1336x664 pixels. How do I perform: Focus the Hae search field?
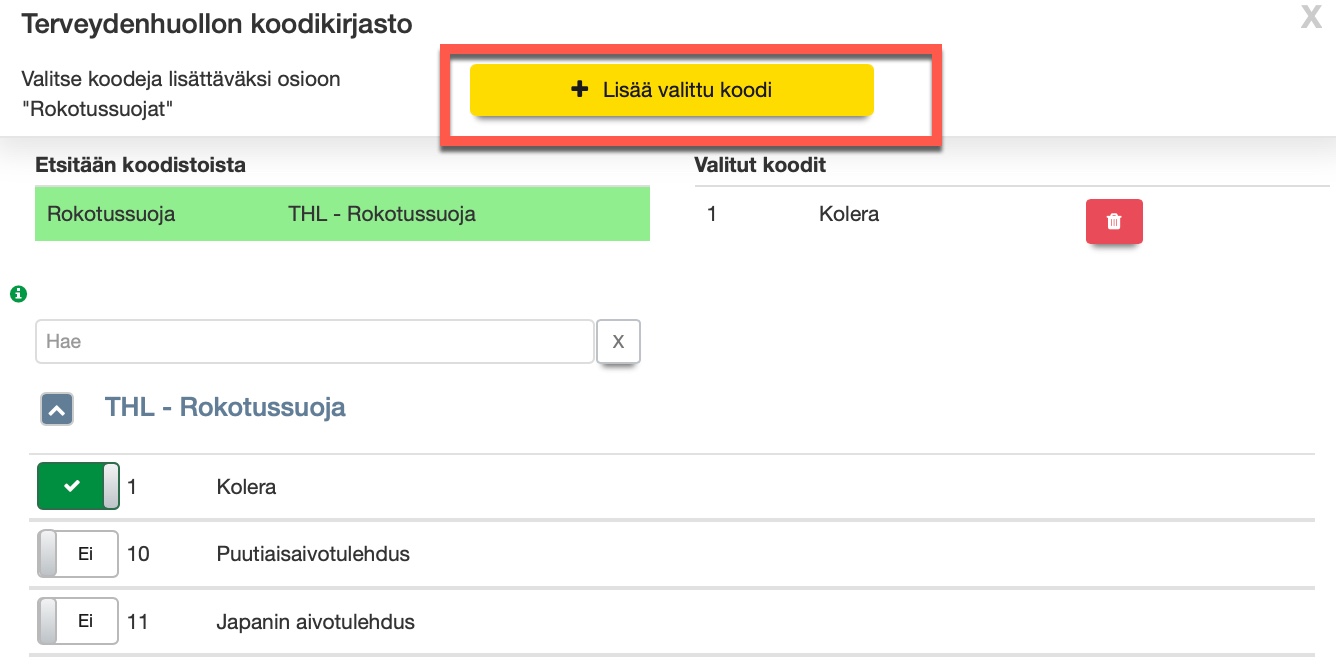click(315, 342)
